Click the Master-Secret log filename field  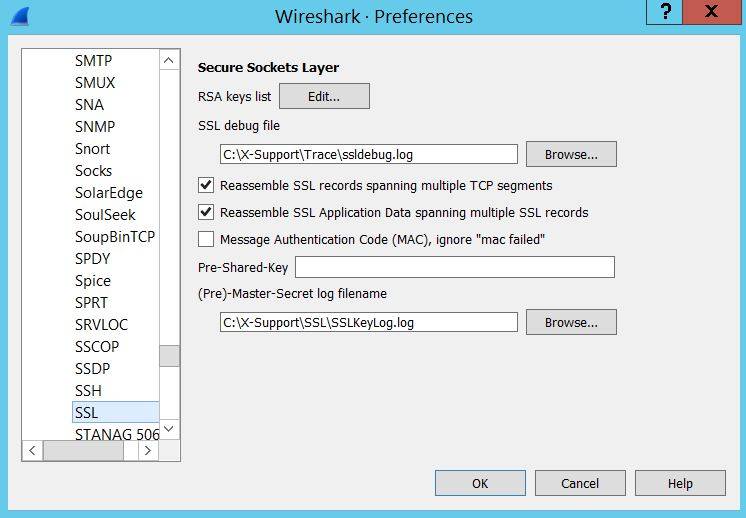pos(369,323)
